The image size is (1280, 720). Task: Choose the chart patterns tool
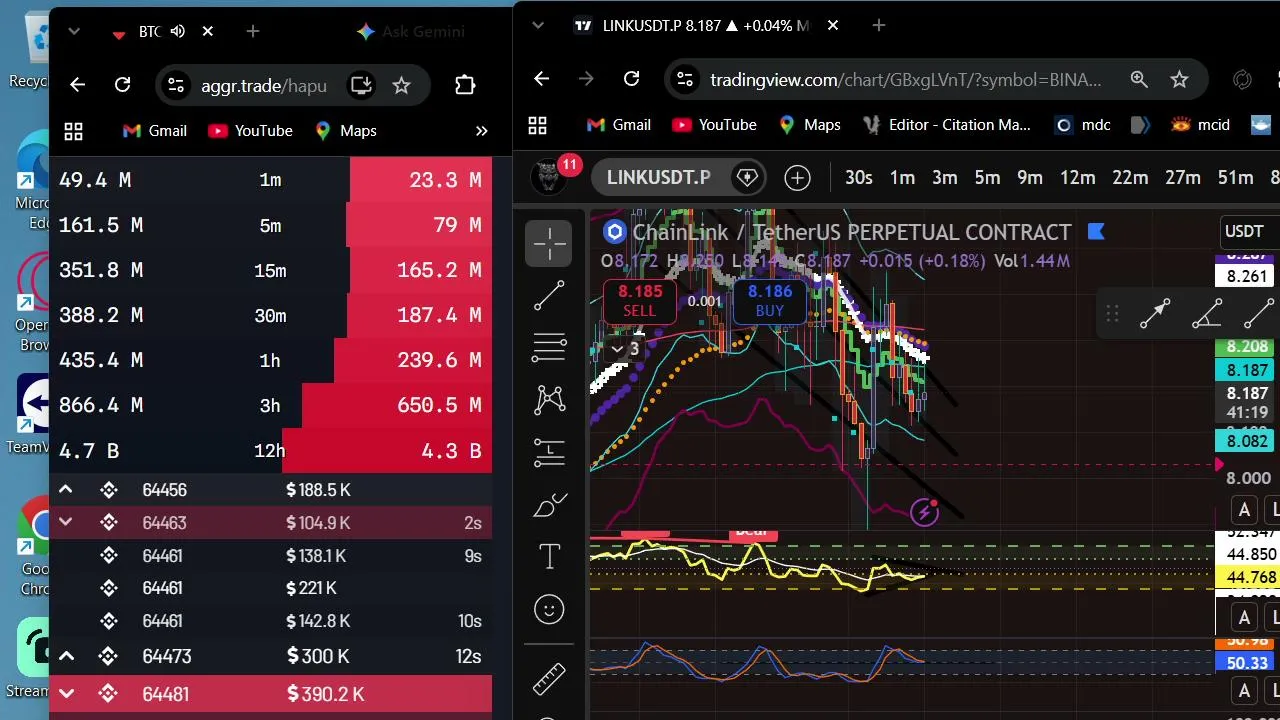pos(549,400)
